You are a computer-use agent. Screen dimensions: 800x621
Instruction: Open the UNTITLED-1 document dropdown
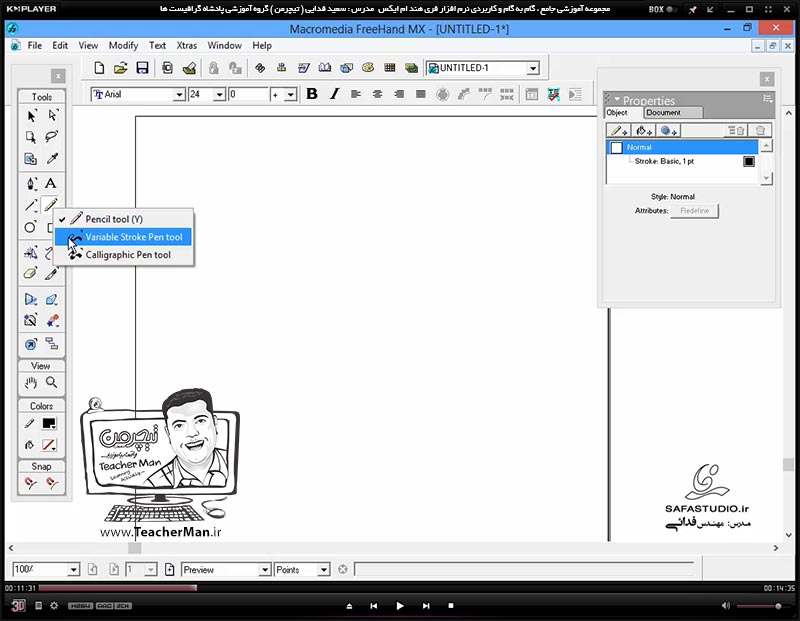(533, 68)
